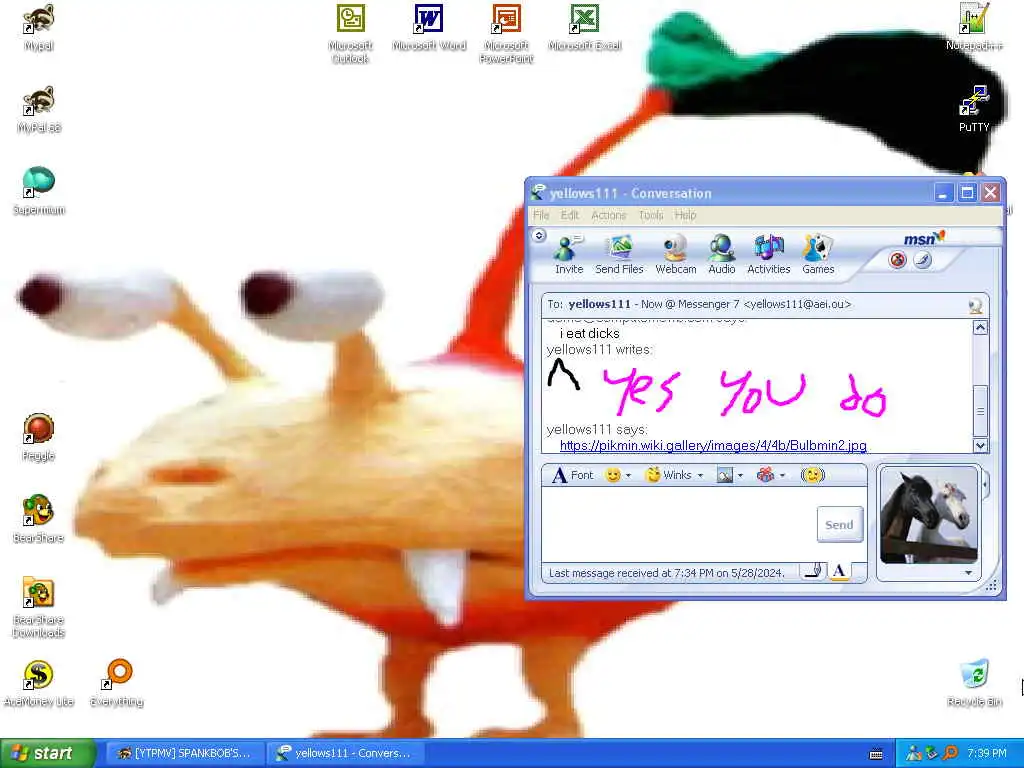Click the taskbar clock showing 7:39 PM
The height and width of the screenshot is (768, 1024).
(987, 754)
